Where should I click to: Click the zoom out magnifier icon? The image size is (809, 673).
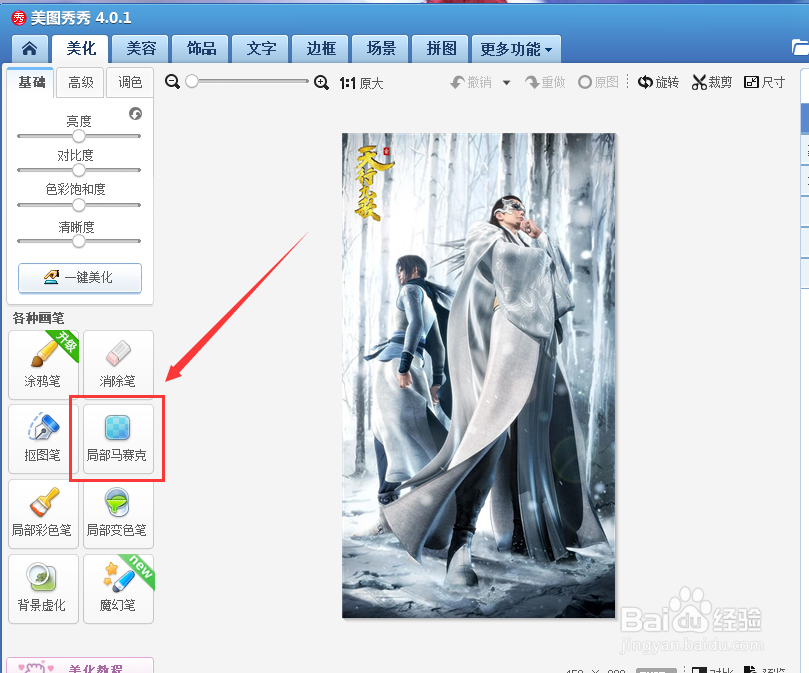coord(172,82)
